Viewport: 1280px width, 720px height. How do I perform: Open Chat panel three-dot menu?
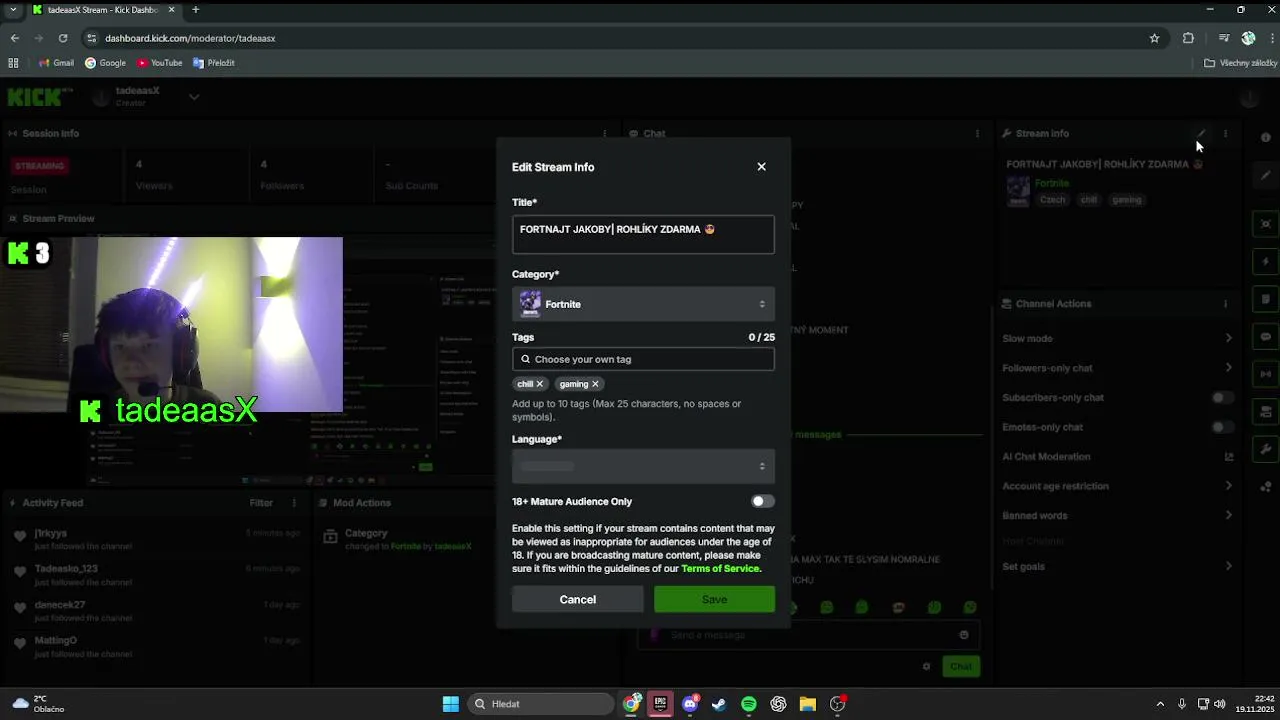[977, 133]
